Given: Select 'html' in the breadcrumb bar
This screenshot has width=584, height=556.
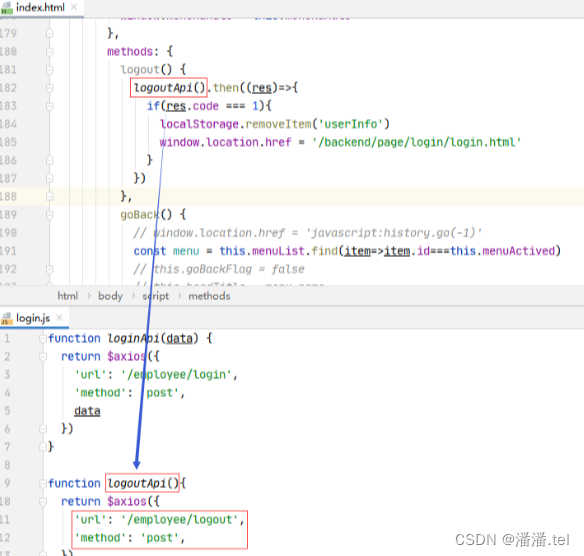Looking at the screenshot, I should click(67, 296).
